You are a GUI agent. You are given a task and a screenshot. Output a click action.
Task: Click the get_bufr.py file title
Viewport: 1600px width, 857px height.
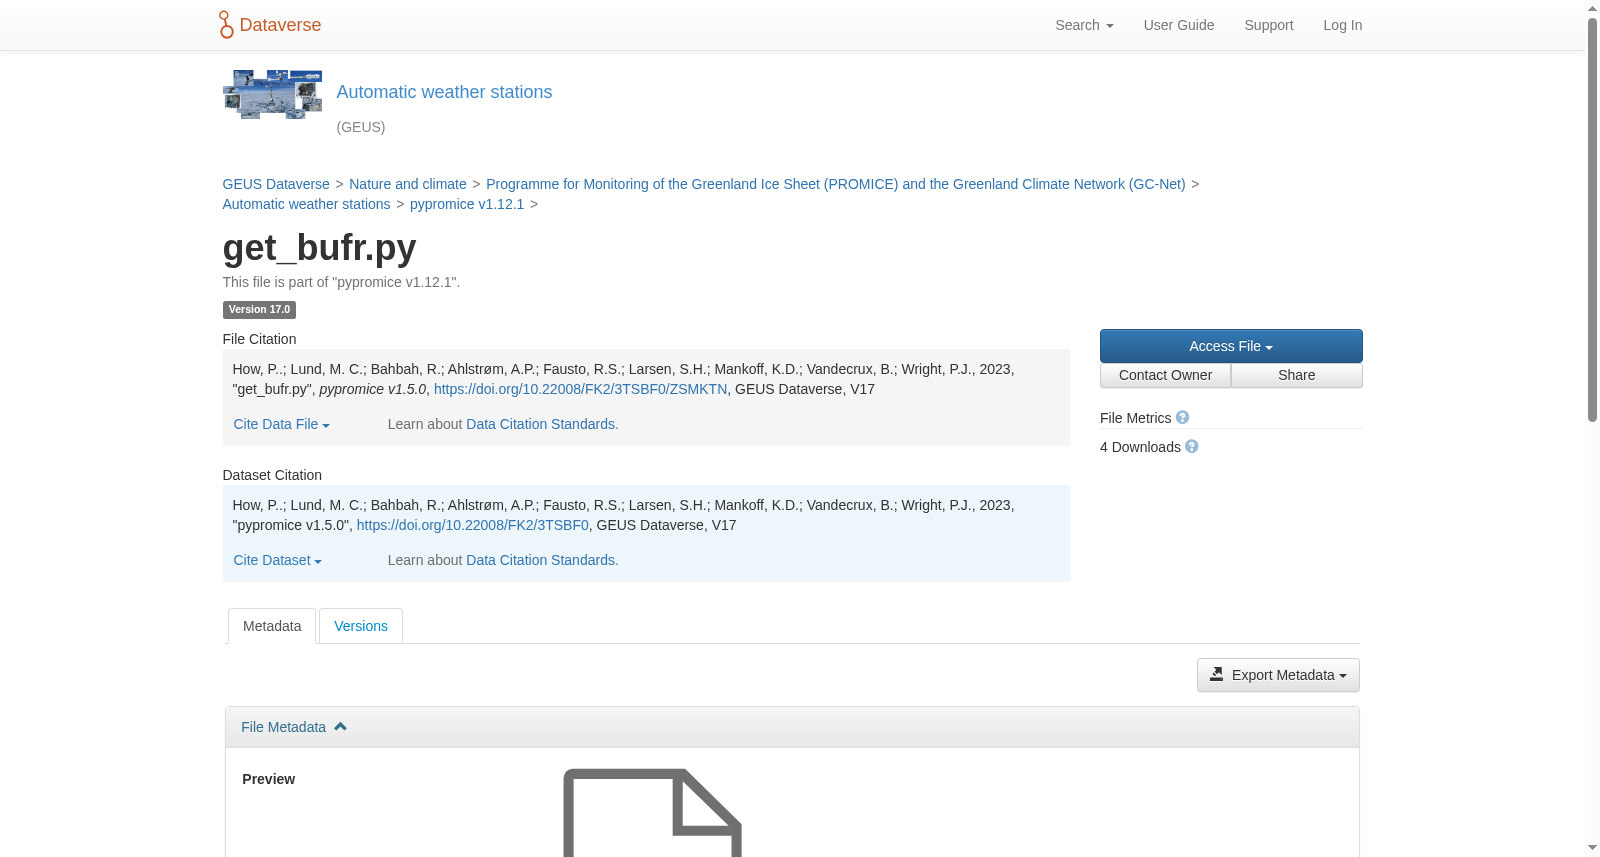point(319,247)
